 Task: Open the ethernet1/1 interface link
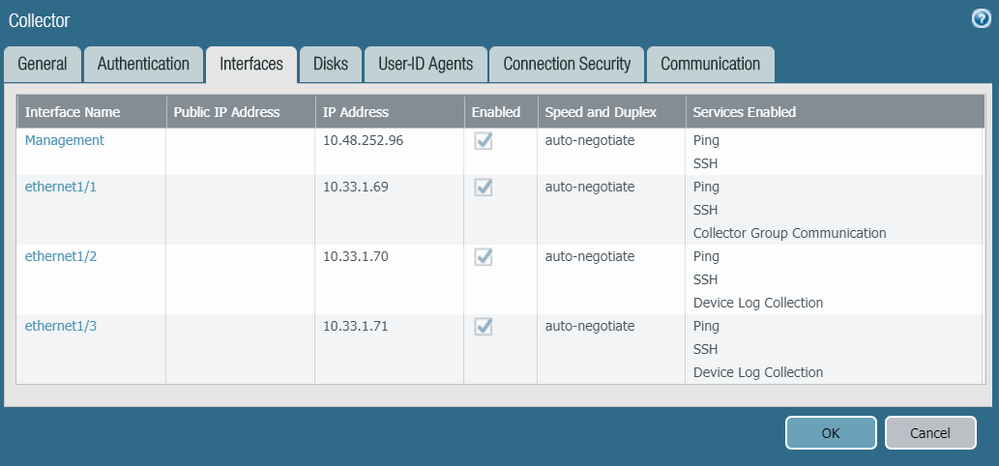(x=61, y=187)
